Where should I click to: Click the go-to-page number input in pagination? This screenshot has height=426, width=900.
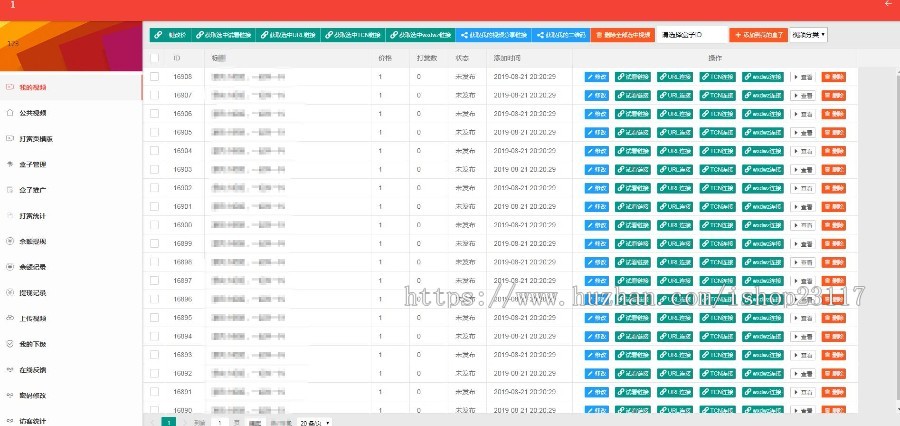(x=219, y=423)
